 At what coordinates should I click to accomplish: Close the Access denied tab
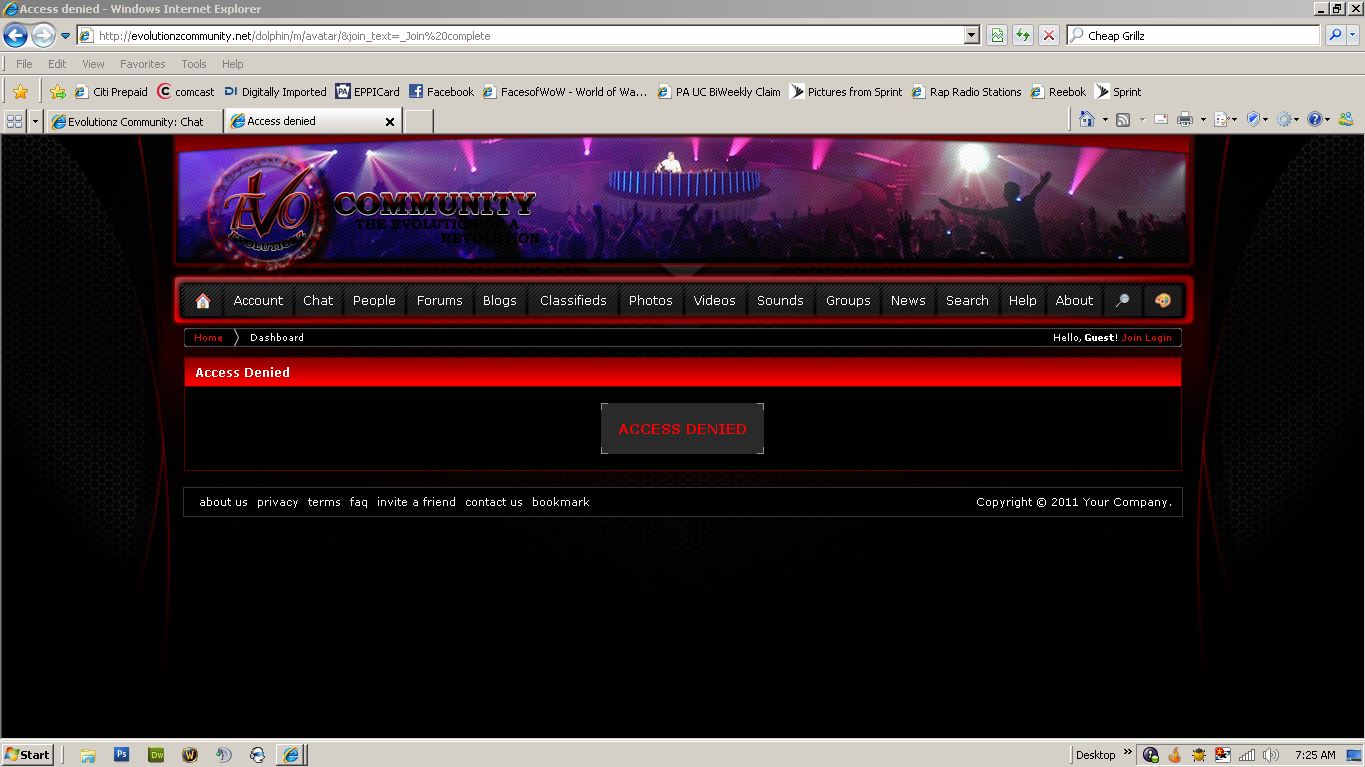(x=390, y=121)
